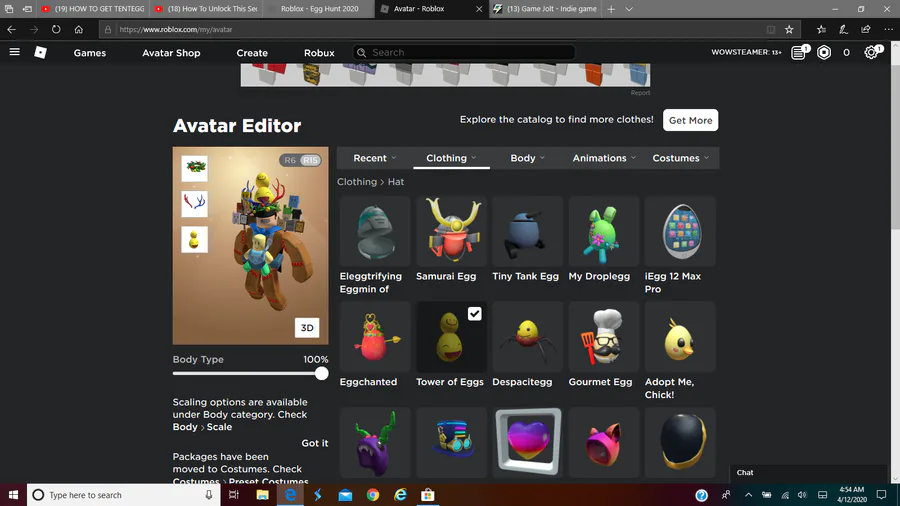Show hidden system tray icons

click(x=748, y=495)
